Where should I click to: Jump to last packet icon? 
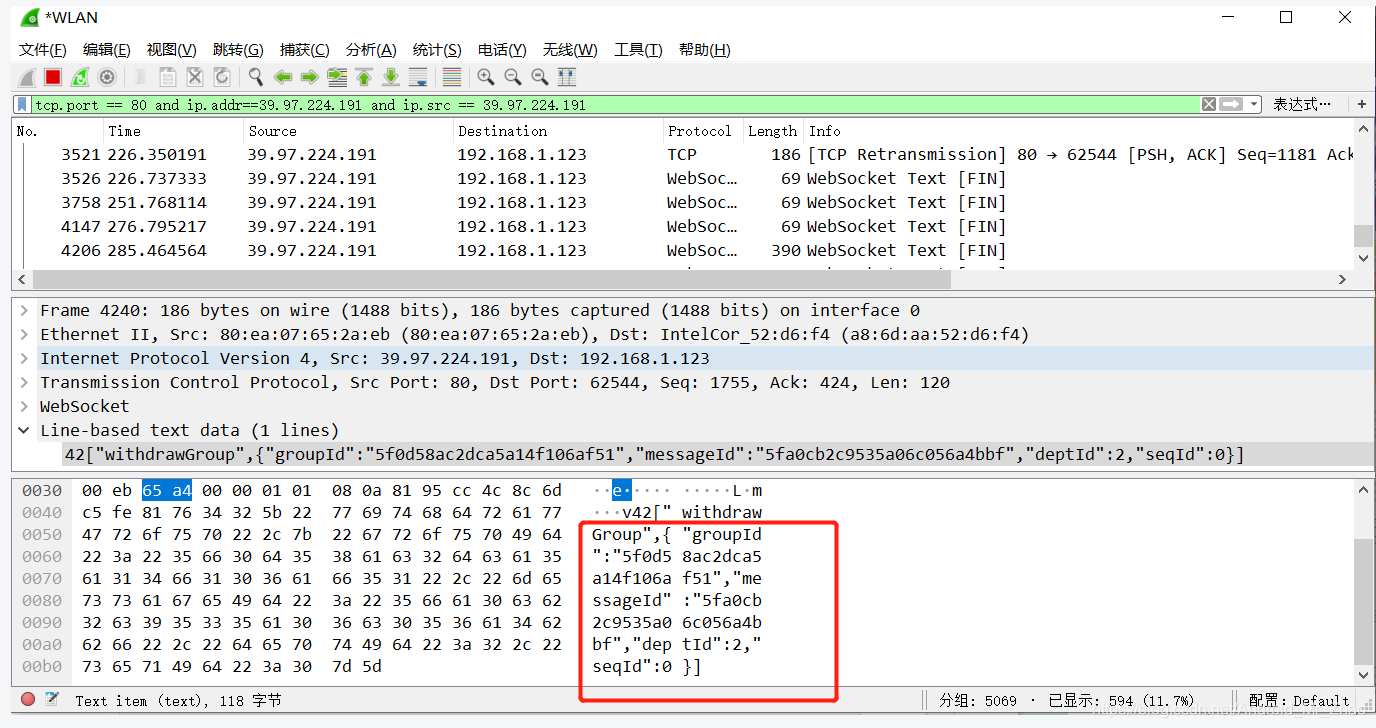pos(391,77)
